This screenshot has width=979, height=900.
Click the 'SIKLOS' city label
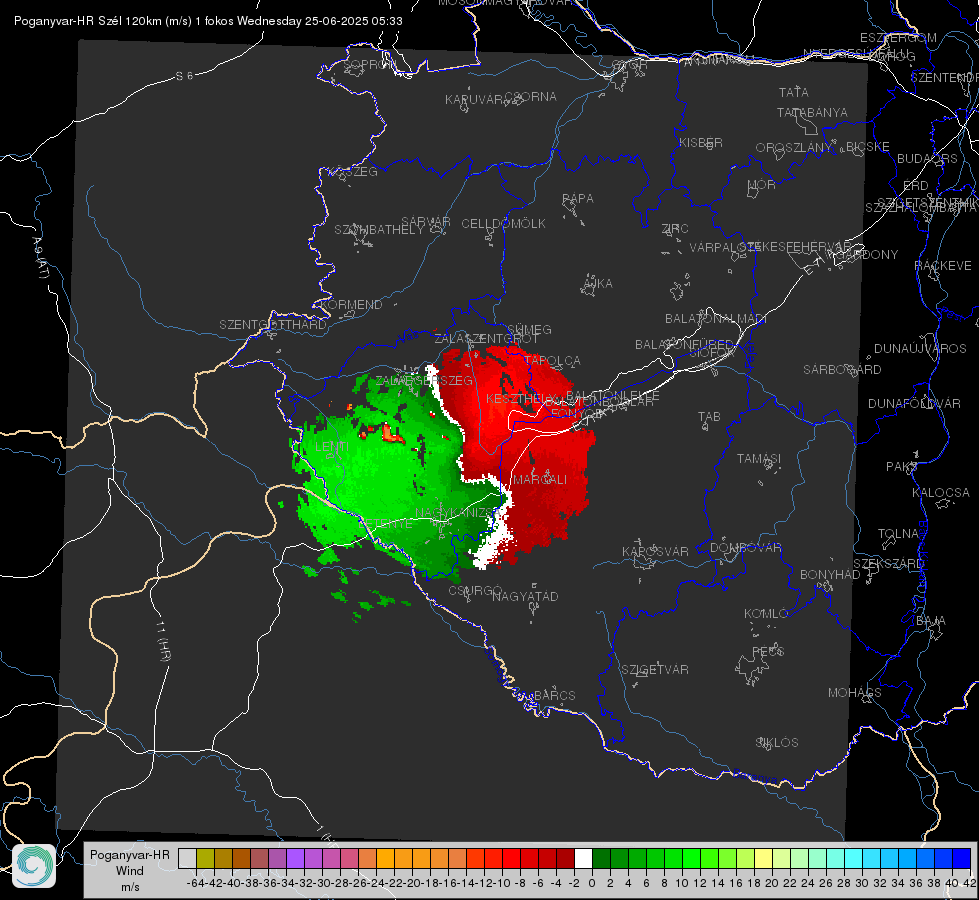coord(777,743)
